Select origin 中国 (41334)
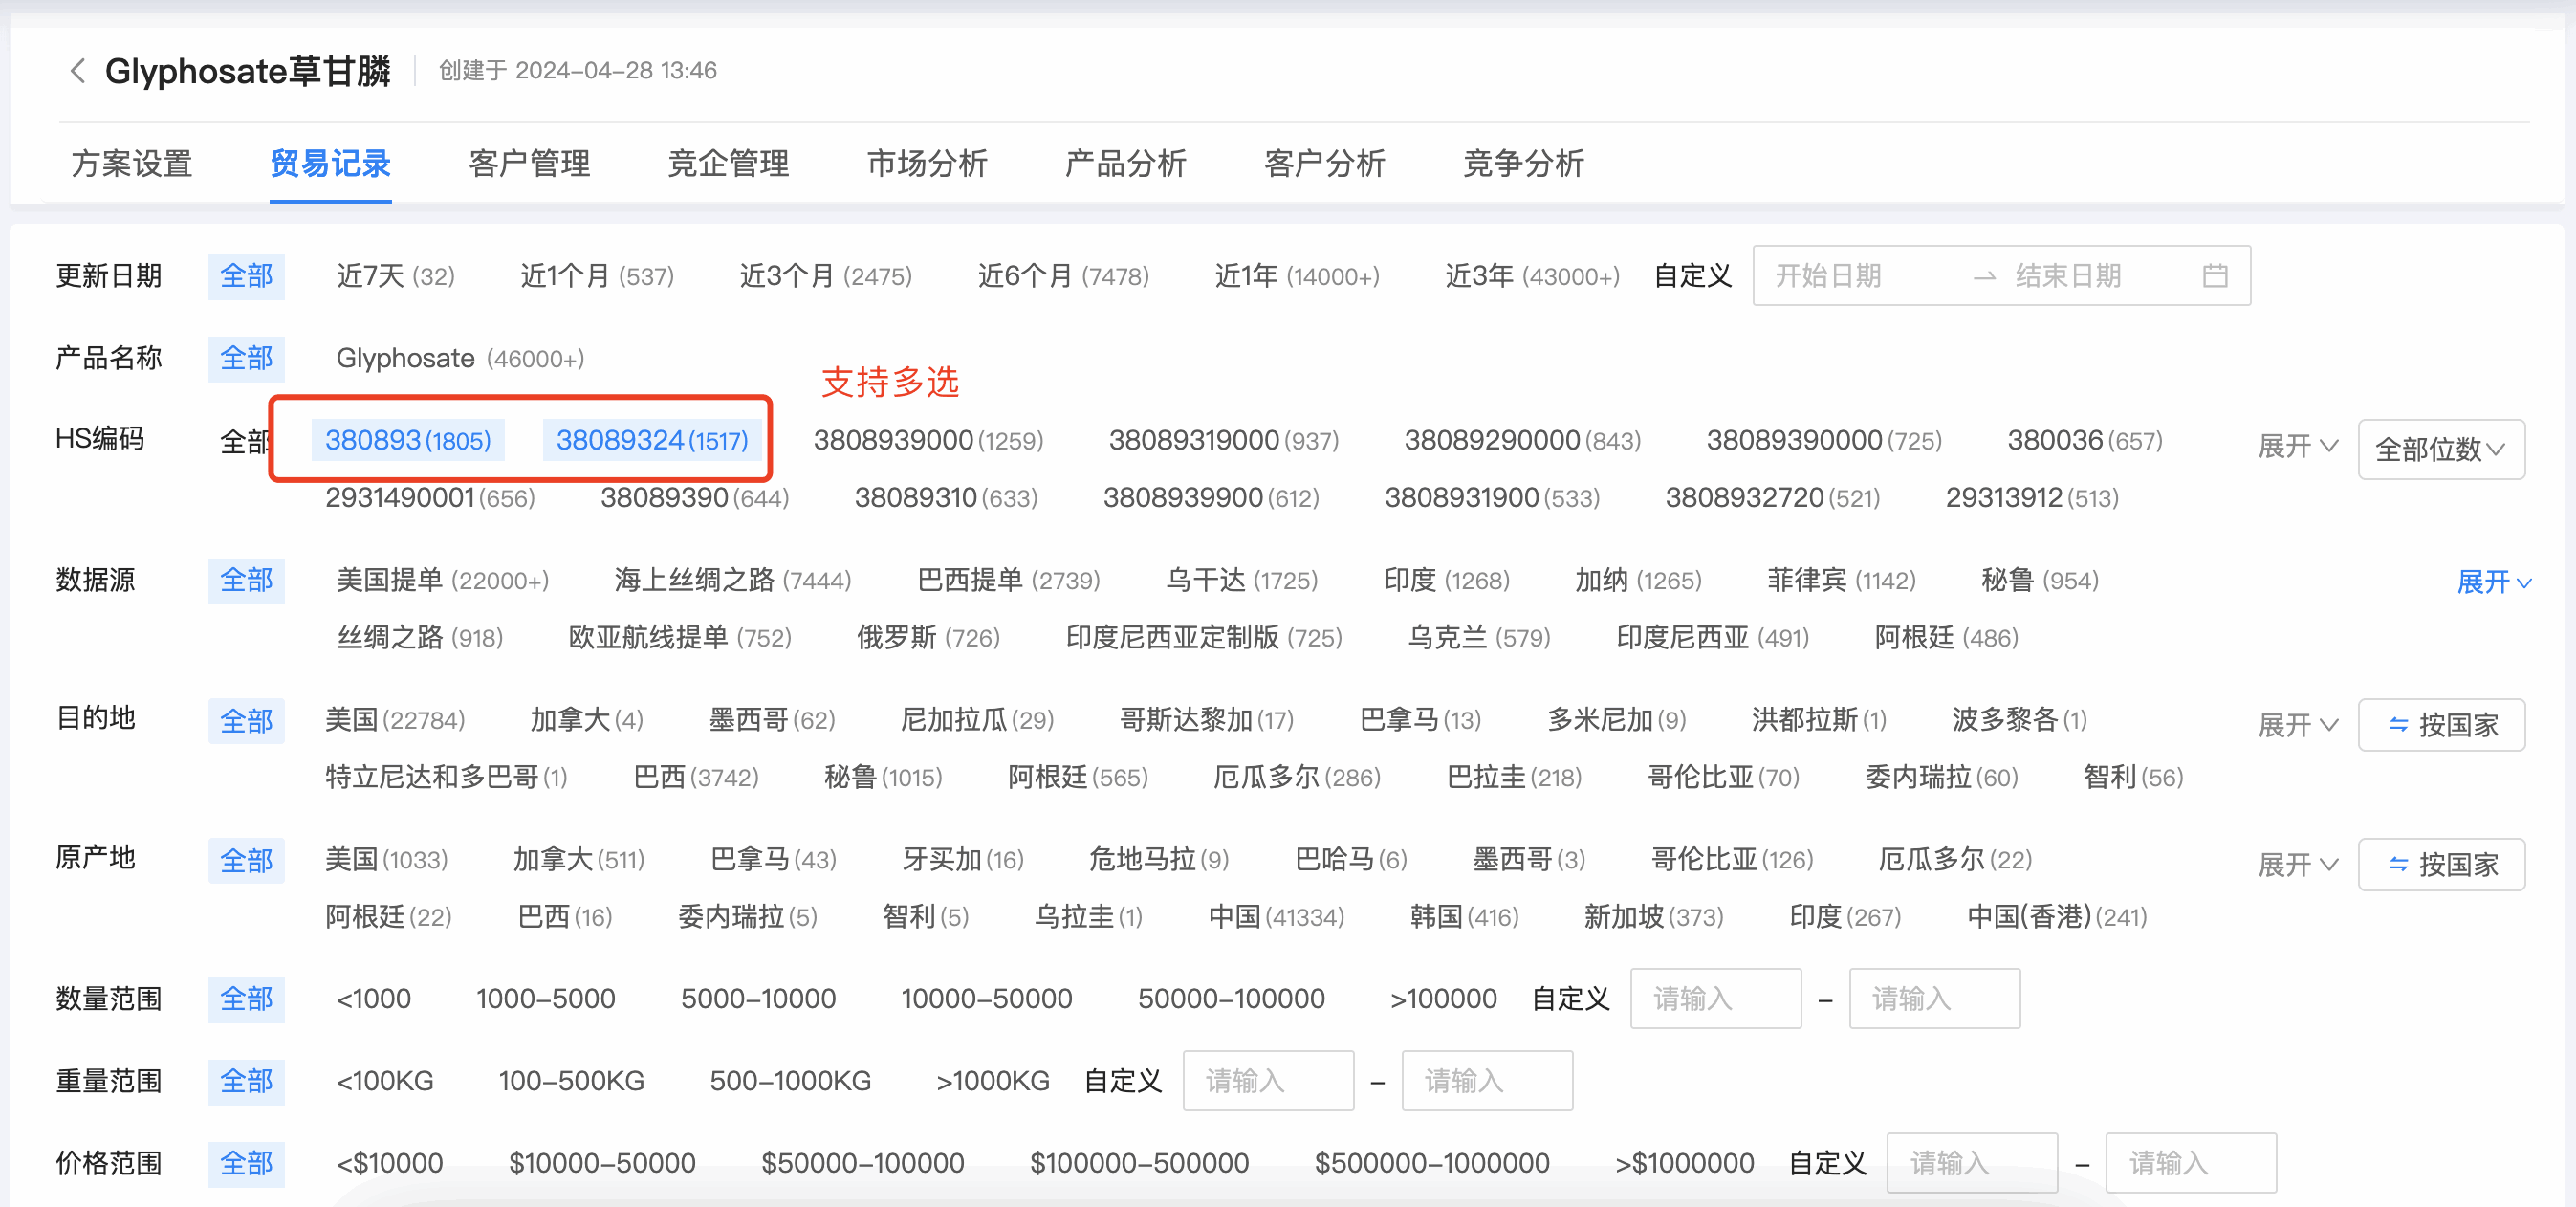 pyautogui.click(x=1275, y=917)
